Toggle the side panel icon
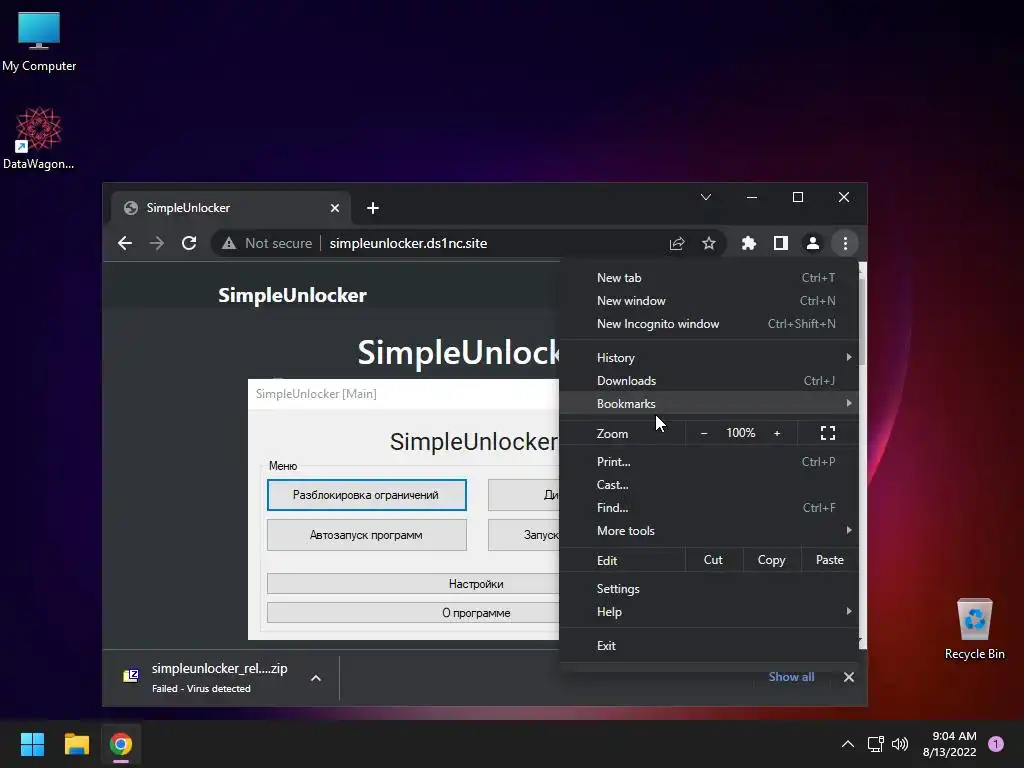This screenshot has height=768, width=1024. (x=780, y=244)
